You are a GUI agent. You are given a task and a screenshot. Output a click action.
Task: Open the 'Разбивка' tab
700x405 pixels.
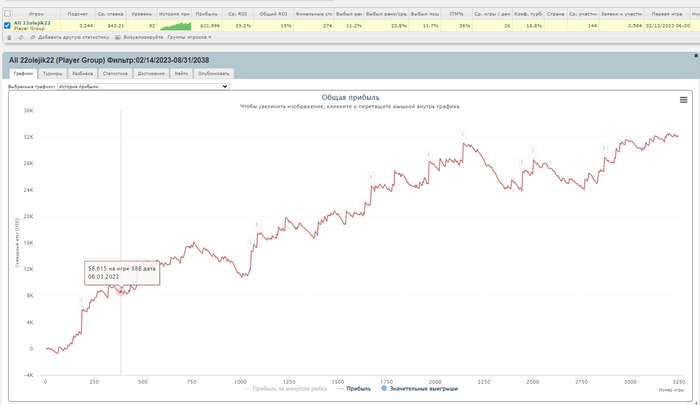pos(83,74)
